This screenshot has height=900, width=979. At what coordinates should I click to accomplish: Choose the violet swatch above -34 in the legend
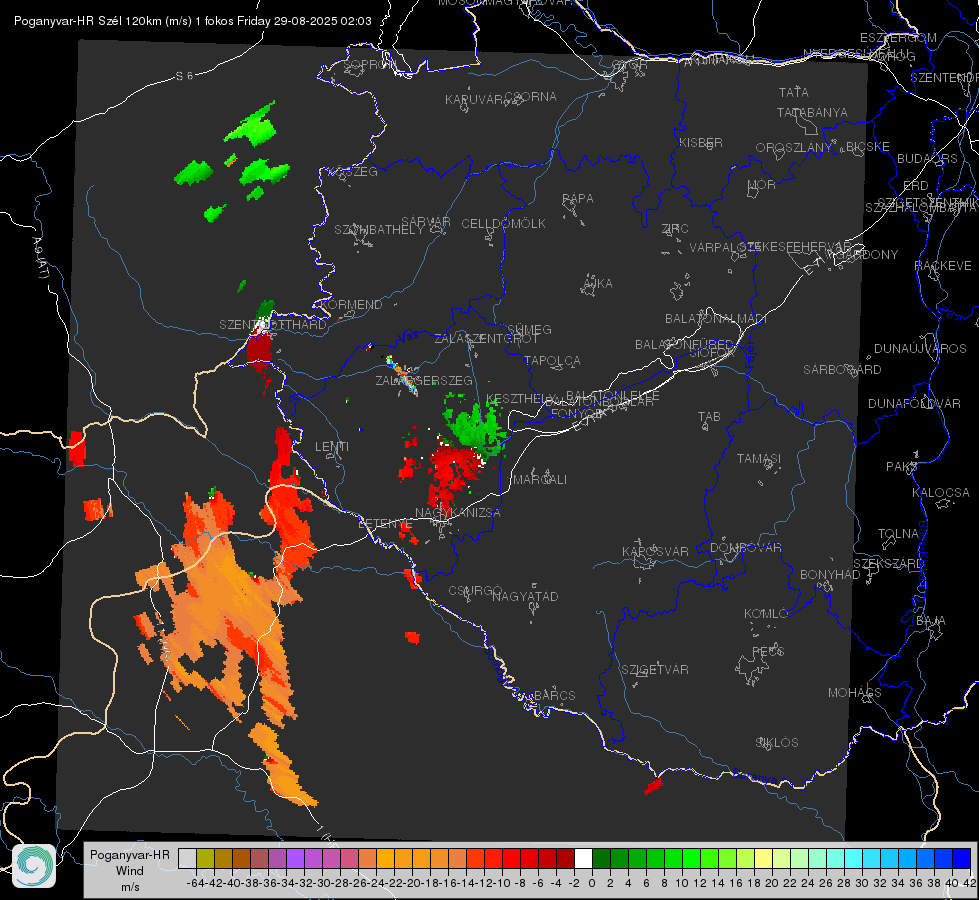pyautogui.click(x=295, y=858)
